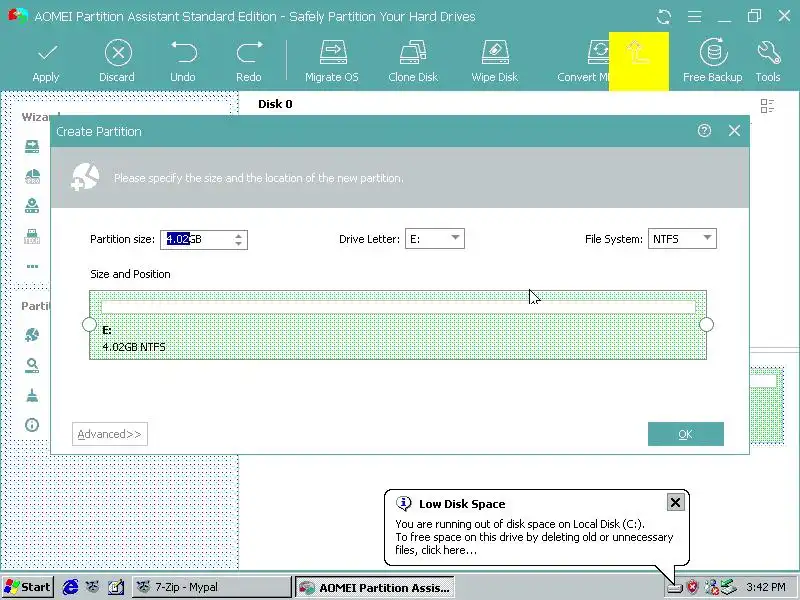Click the drive-with-person wizard sidebar icon
This screenshot has height=600, width=800.
pos(32,206)
